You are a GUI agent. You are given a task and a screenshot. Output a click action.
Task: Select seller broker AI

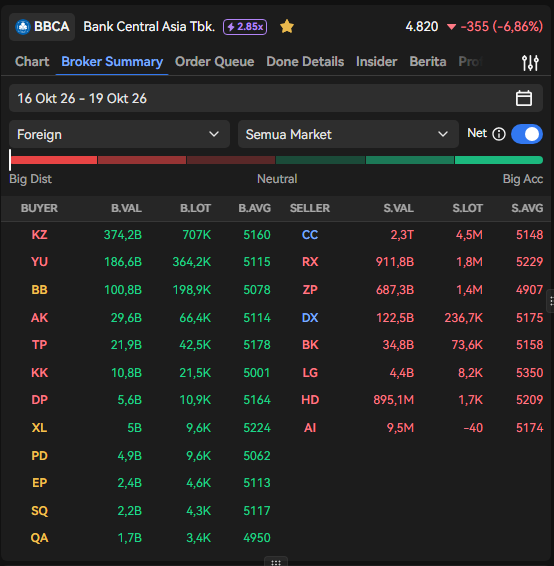(x=310, y=428)
